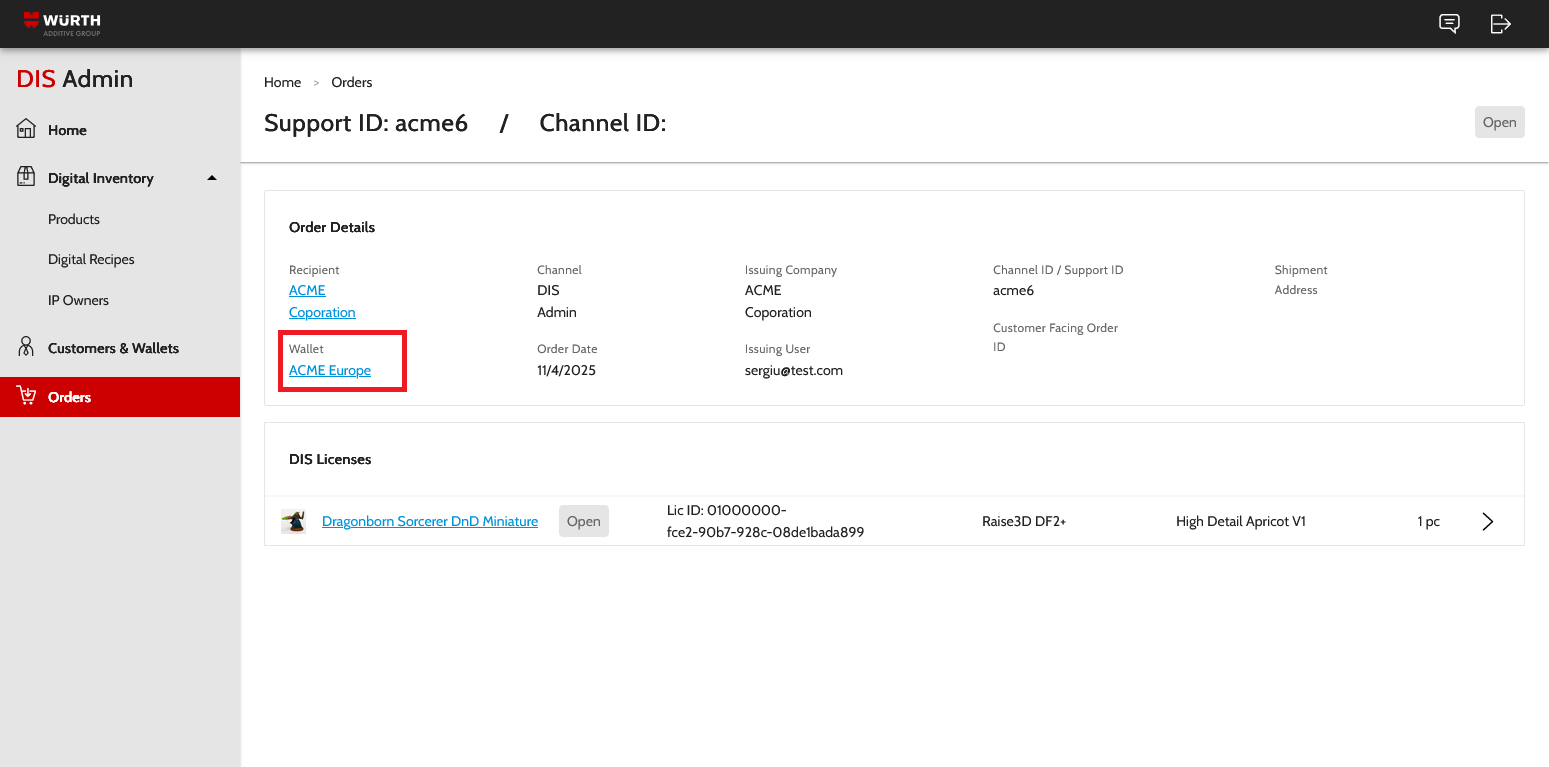The height and width of the screenshot is (767, 1549).
Task: Click Home in the breadcrumb
Action: [282, 82]
